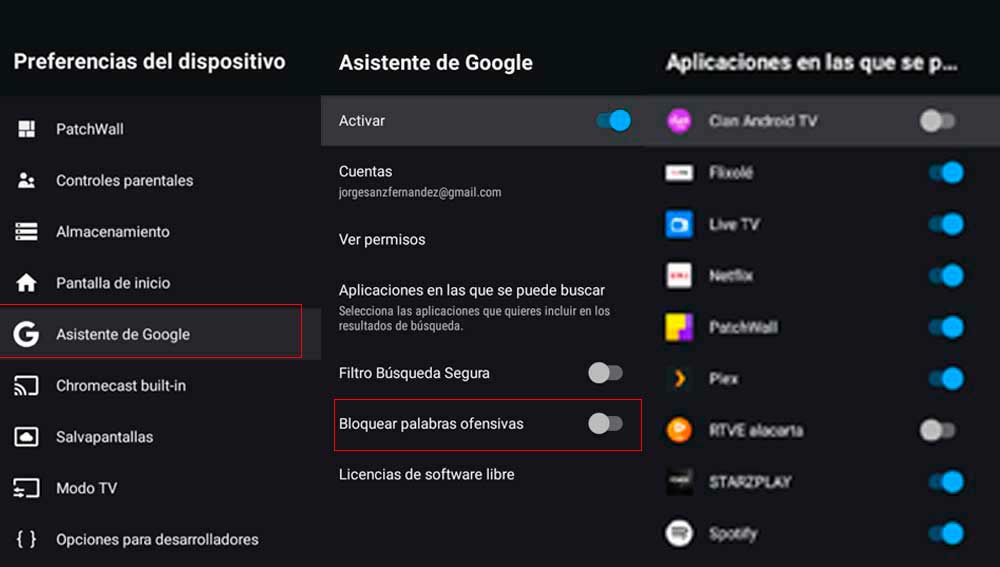Disable the STARZPLAY toggle
This screenshot has width=1000, height=567.
pyautogui.click(x=946, y=482)
